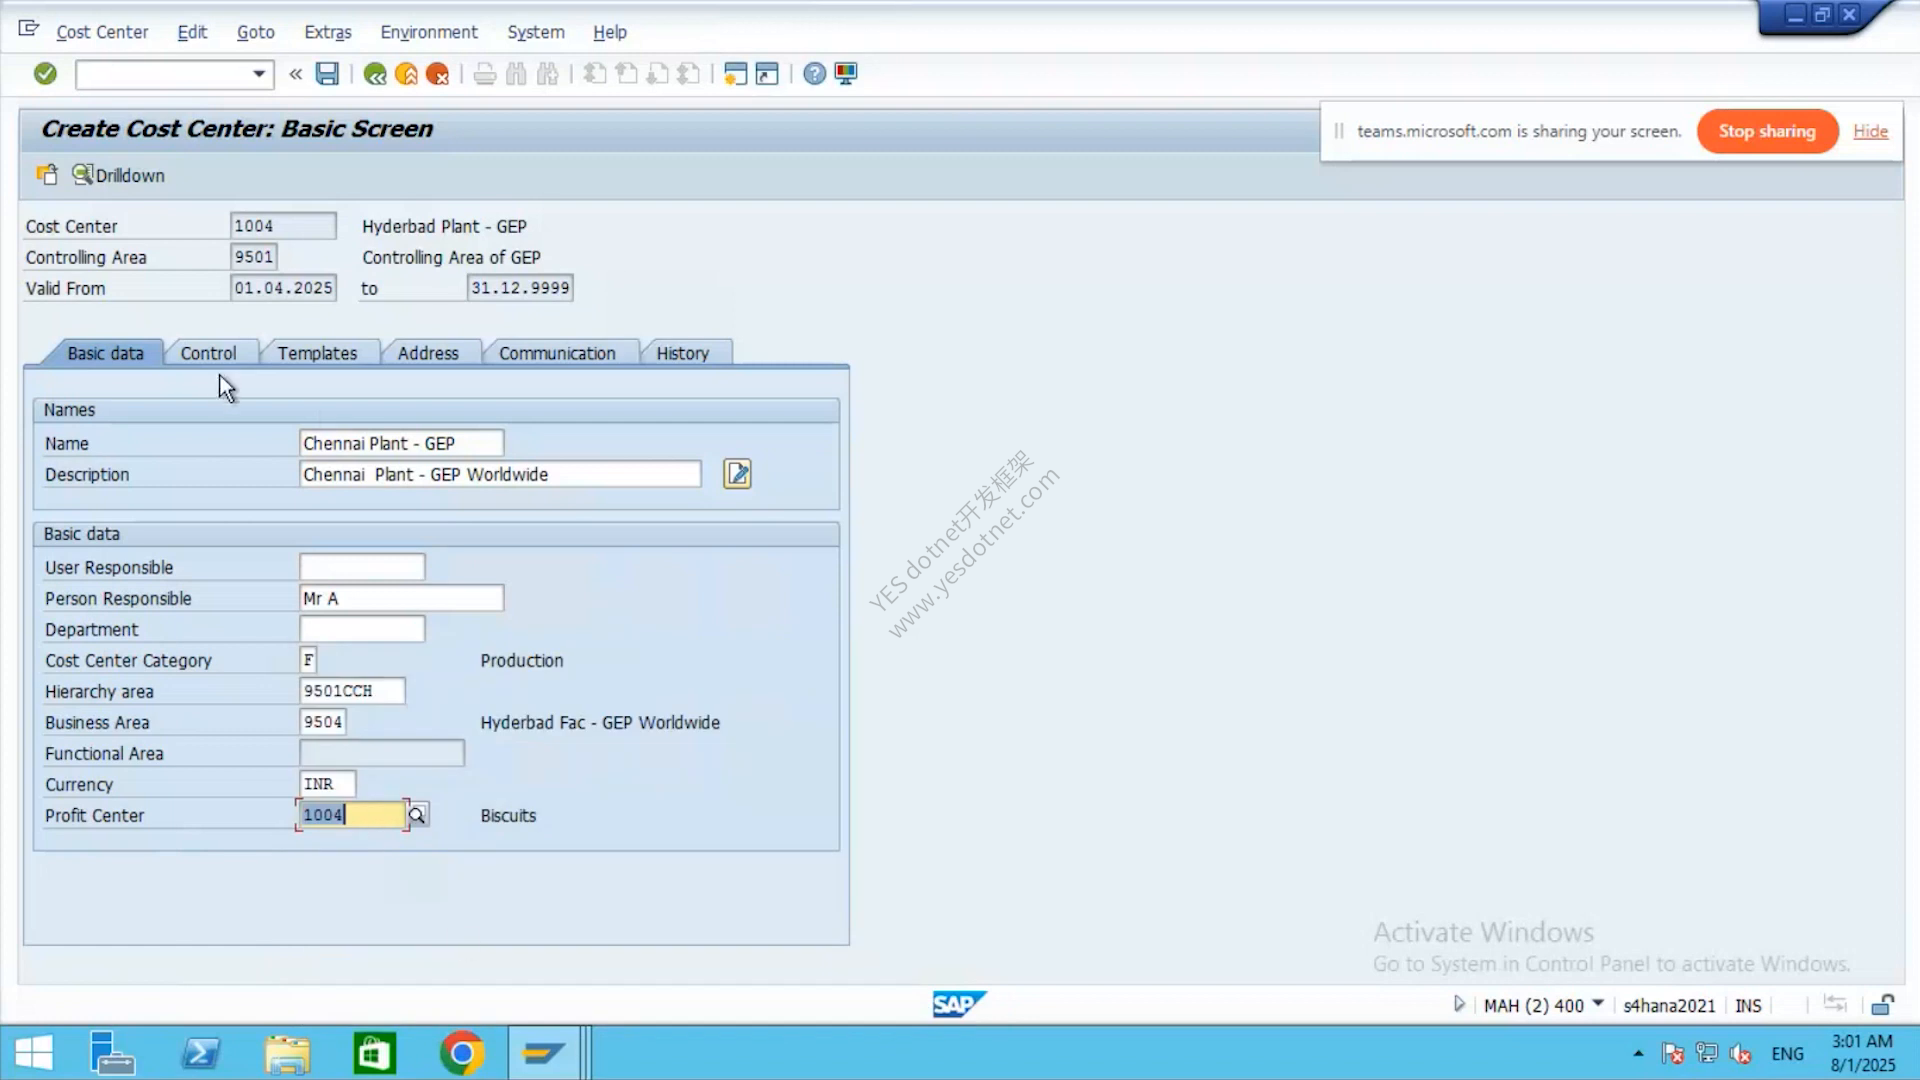Click the User Responsible input field
The width and height of the screenshot is (1920, 1080).
pos(362,567)
